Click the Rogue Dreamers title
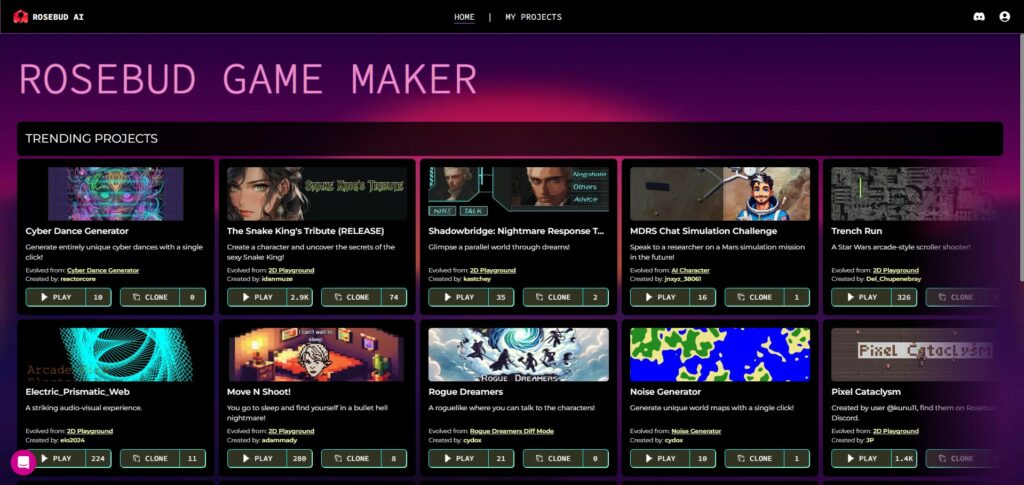The width and height of the screenshot is (1024, 485). click(466, 392)
